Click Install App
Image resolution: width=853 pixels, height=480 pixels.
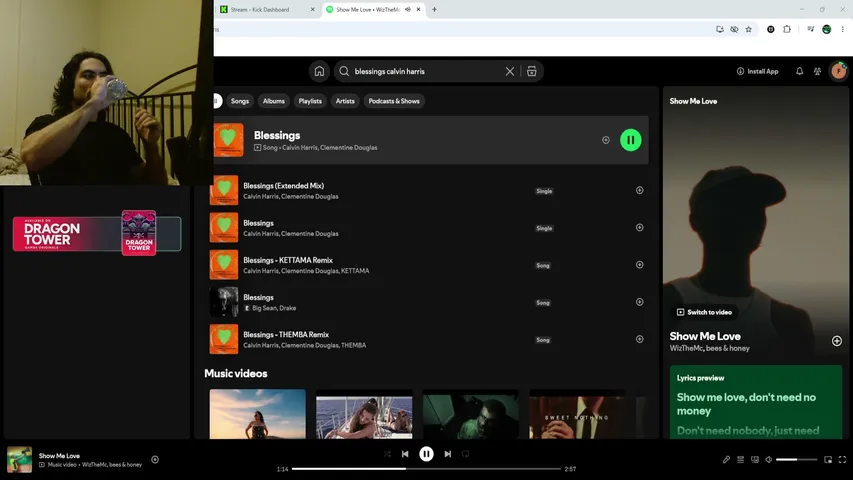(x=757, y=71)
